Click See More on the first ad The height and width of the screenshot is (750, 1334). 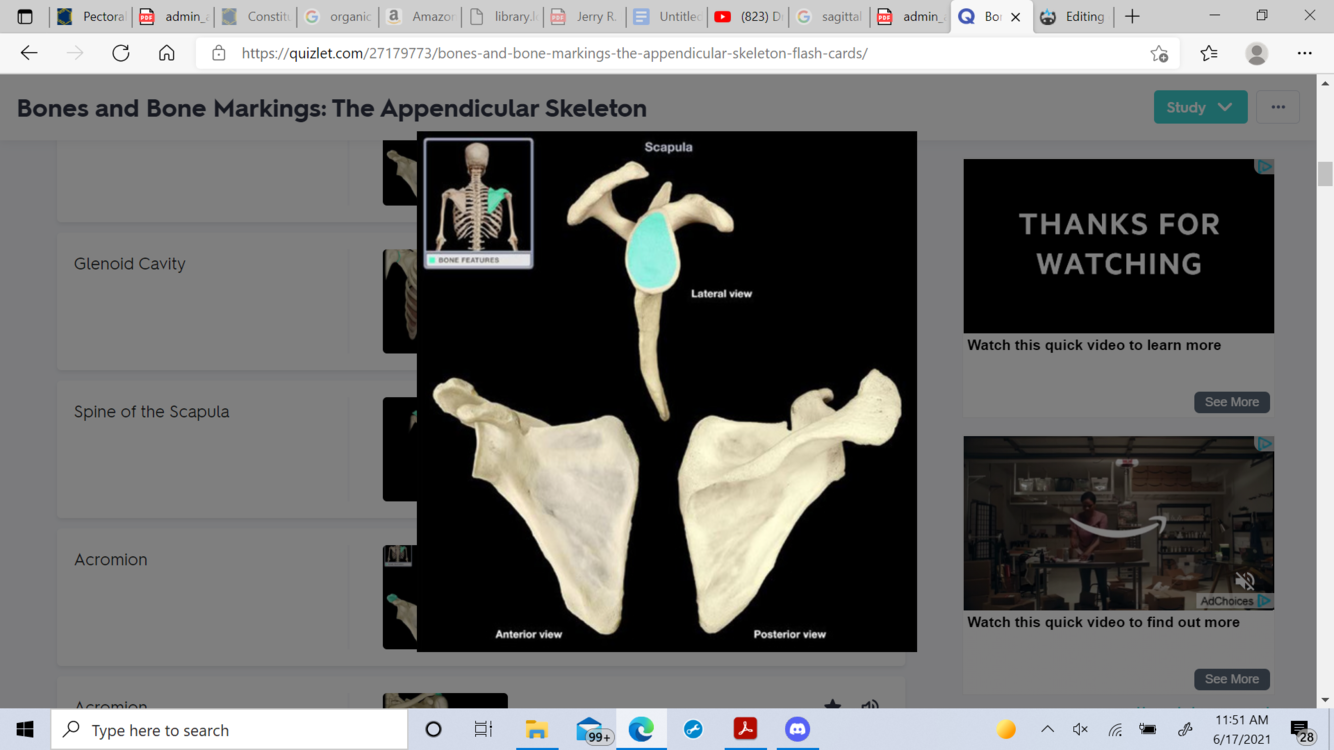point(1232,402)
